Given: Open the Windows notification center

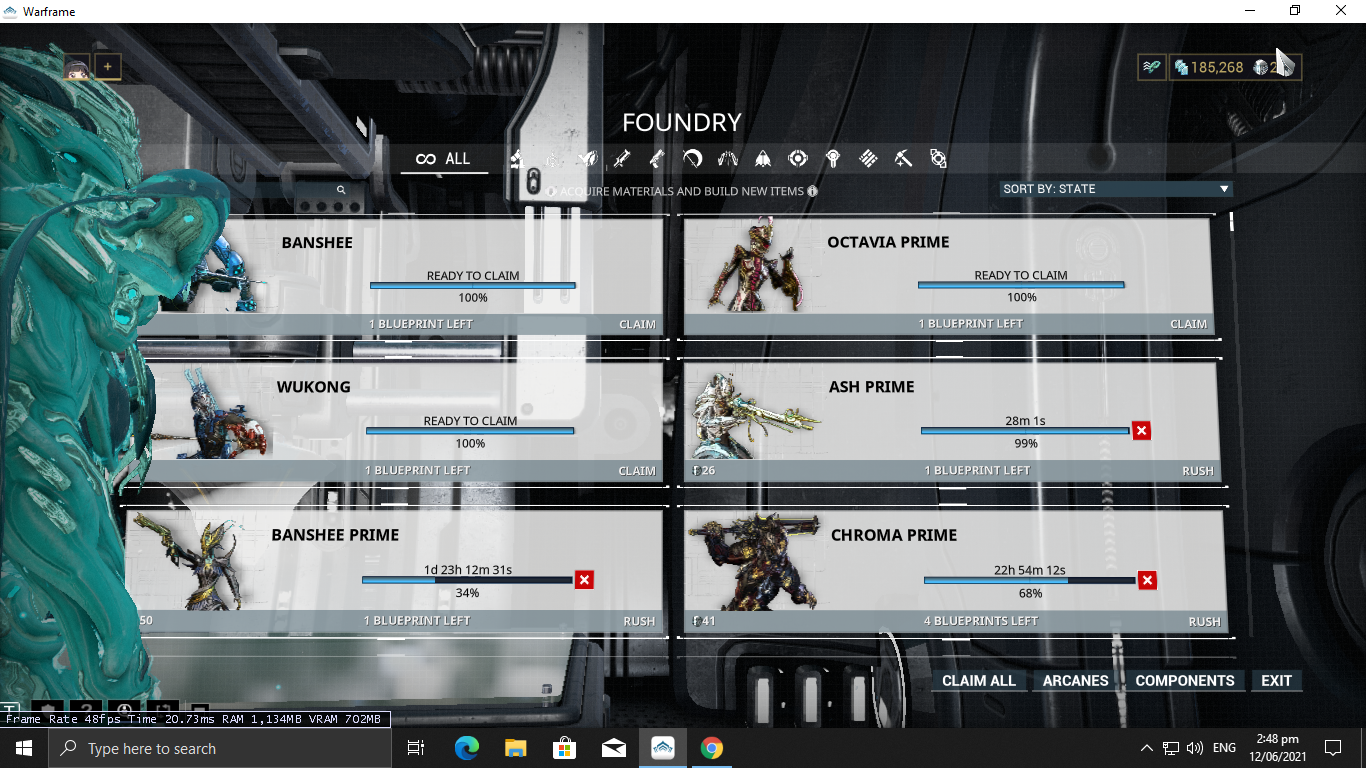Looking at the screenshot, I should (1332, 748).
